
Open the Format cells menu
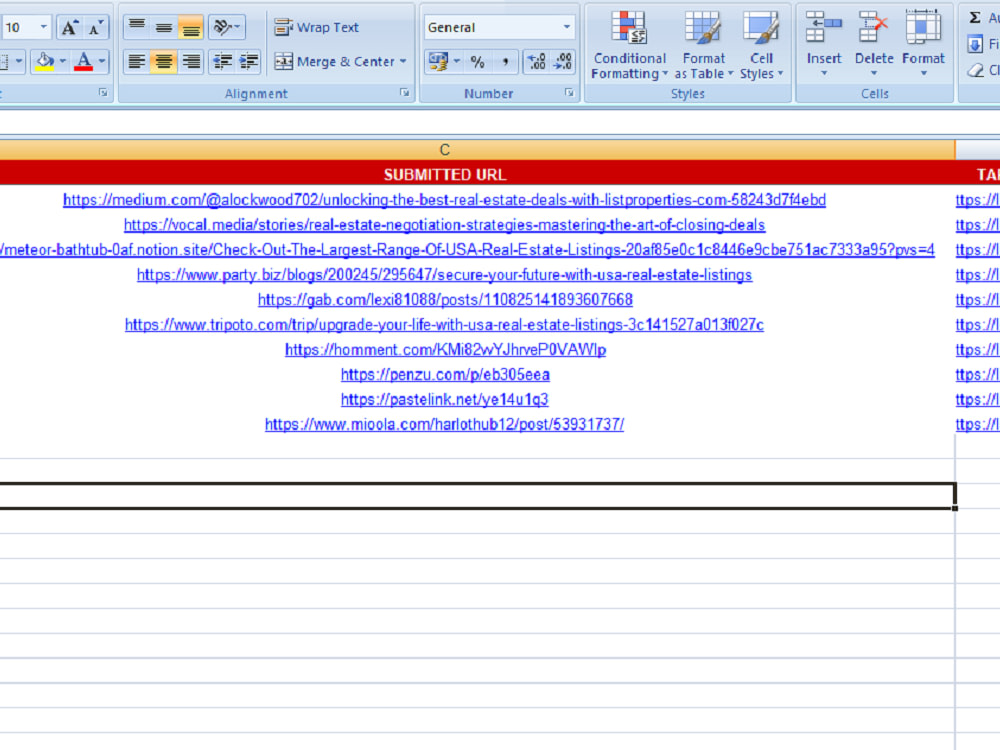(x=923, y=45)
